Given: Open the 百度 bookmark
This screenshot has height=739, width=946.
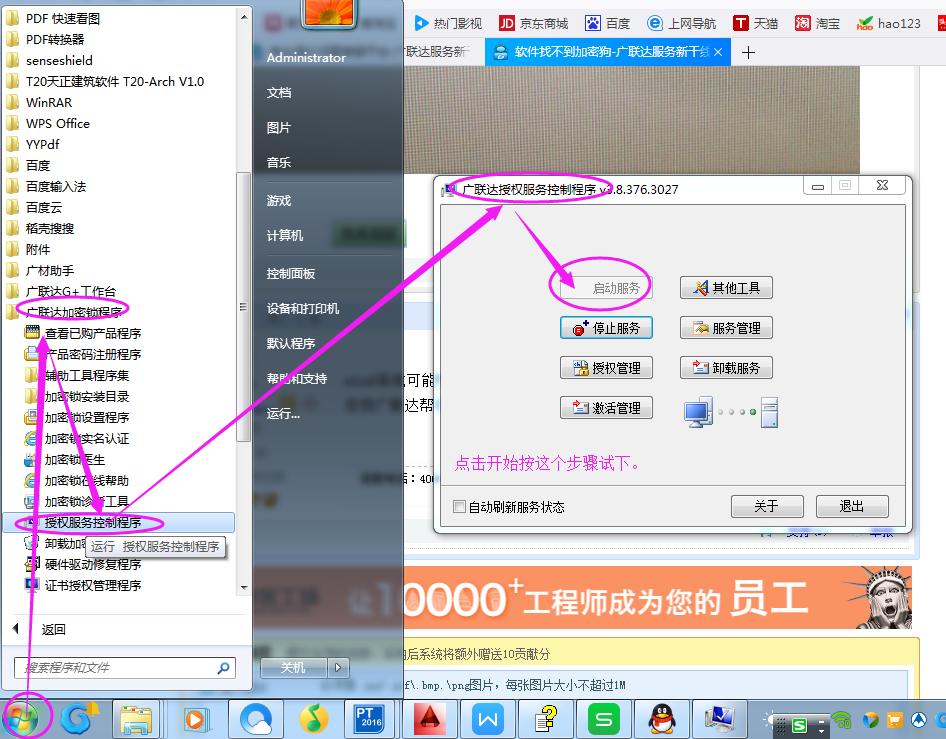Looking at the screenshot, I should [x=608, y=24].
